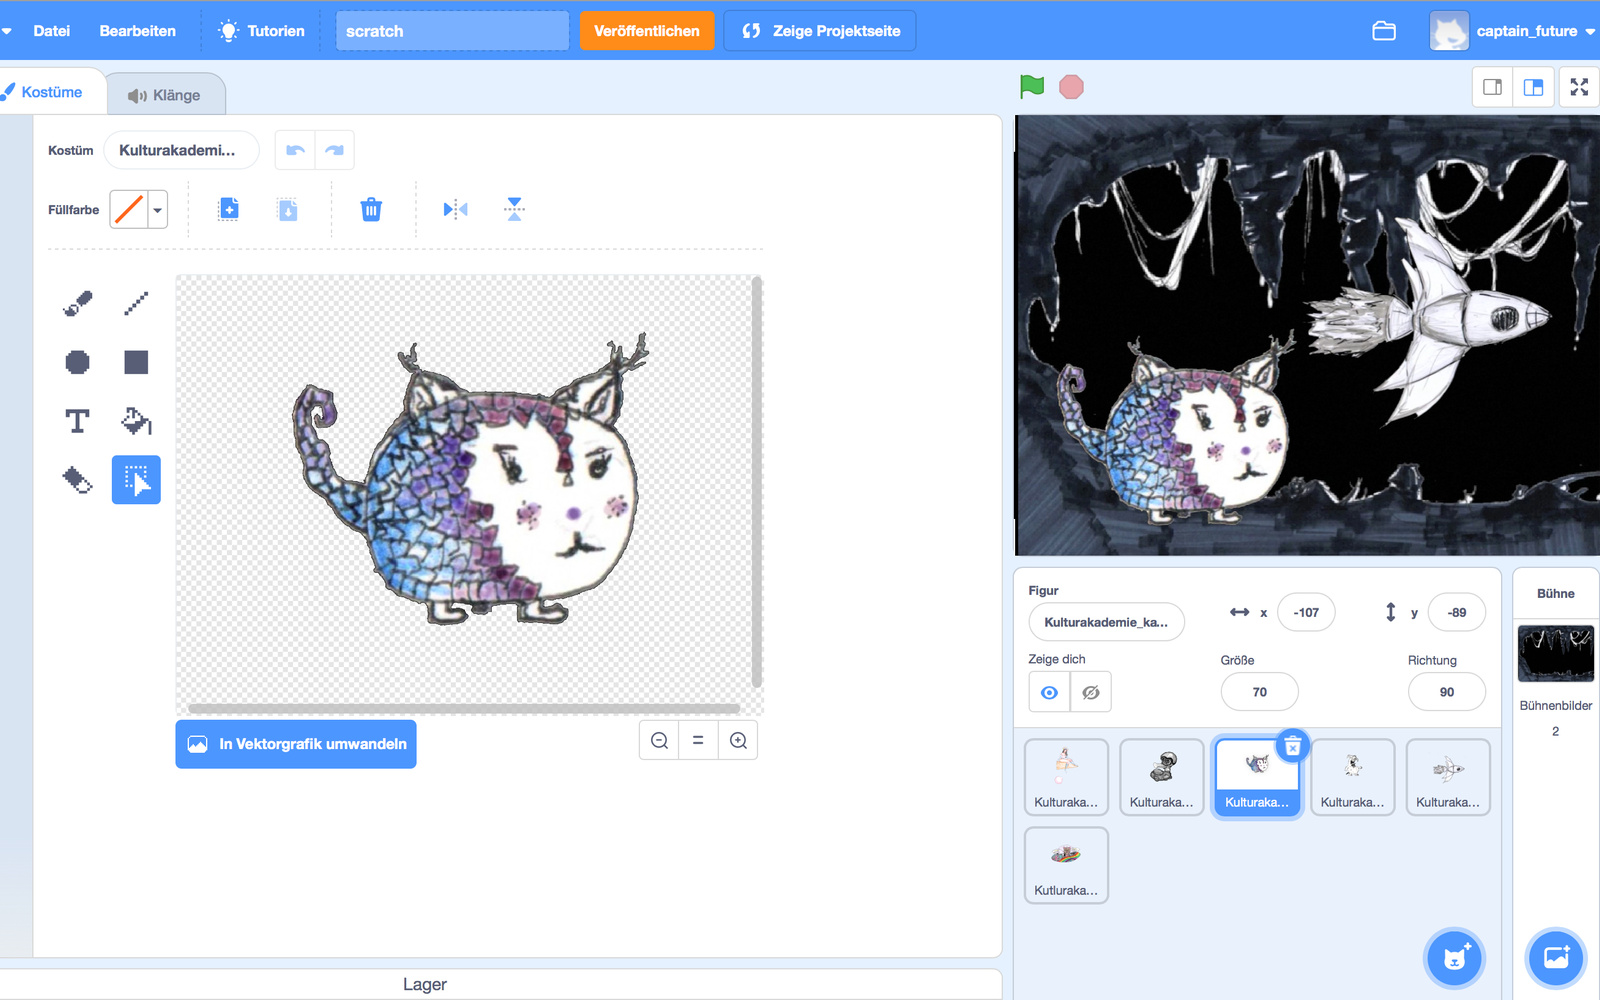Click Veröffentlichen button
The image size is (1600, 1000).
point(647,31)
